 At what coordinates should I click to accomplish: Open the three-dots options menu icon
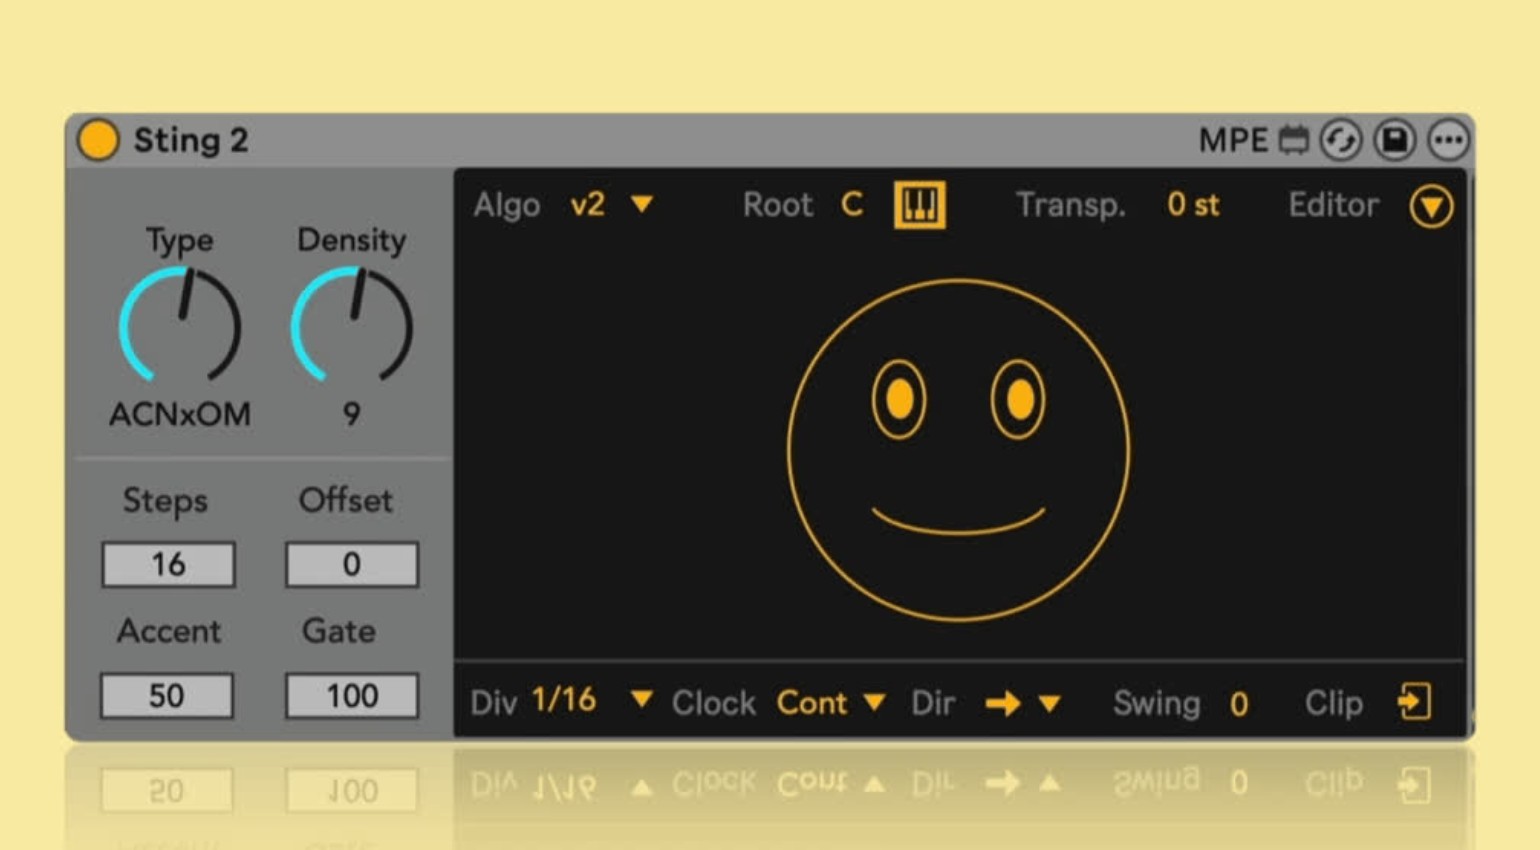pyautogui.click(x=1448, y=140)
